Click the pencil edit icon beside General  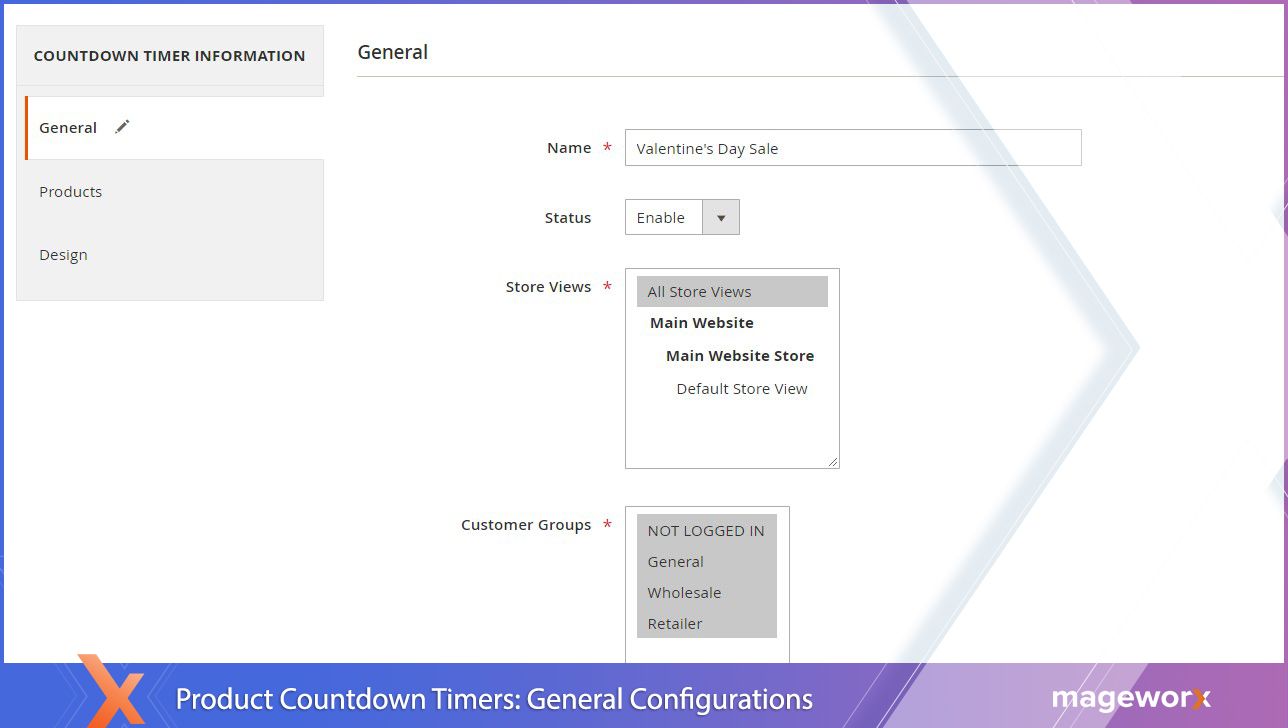click(121, 127)
